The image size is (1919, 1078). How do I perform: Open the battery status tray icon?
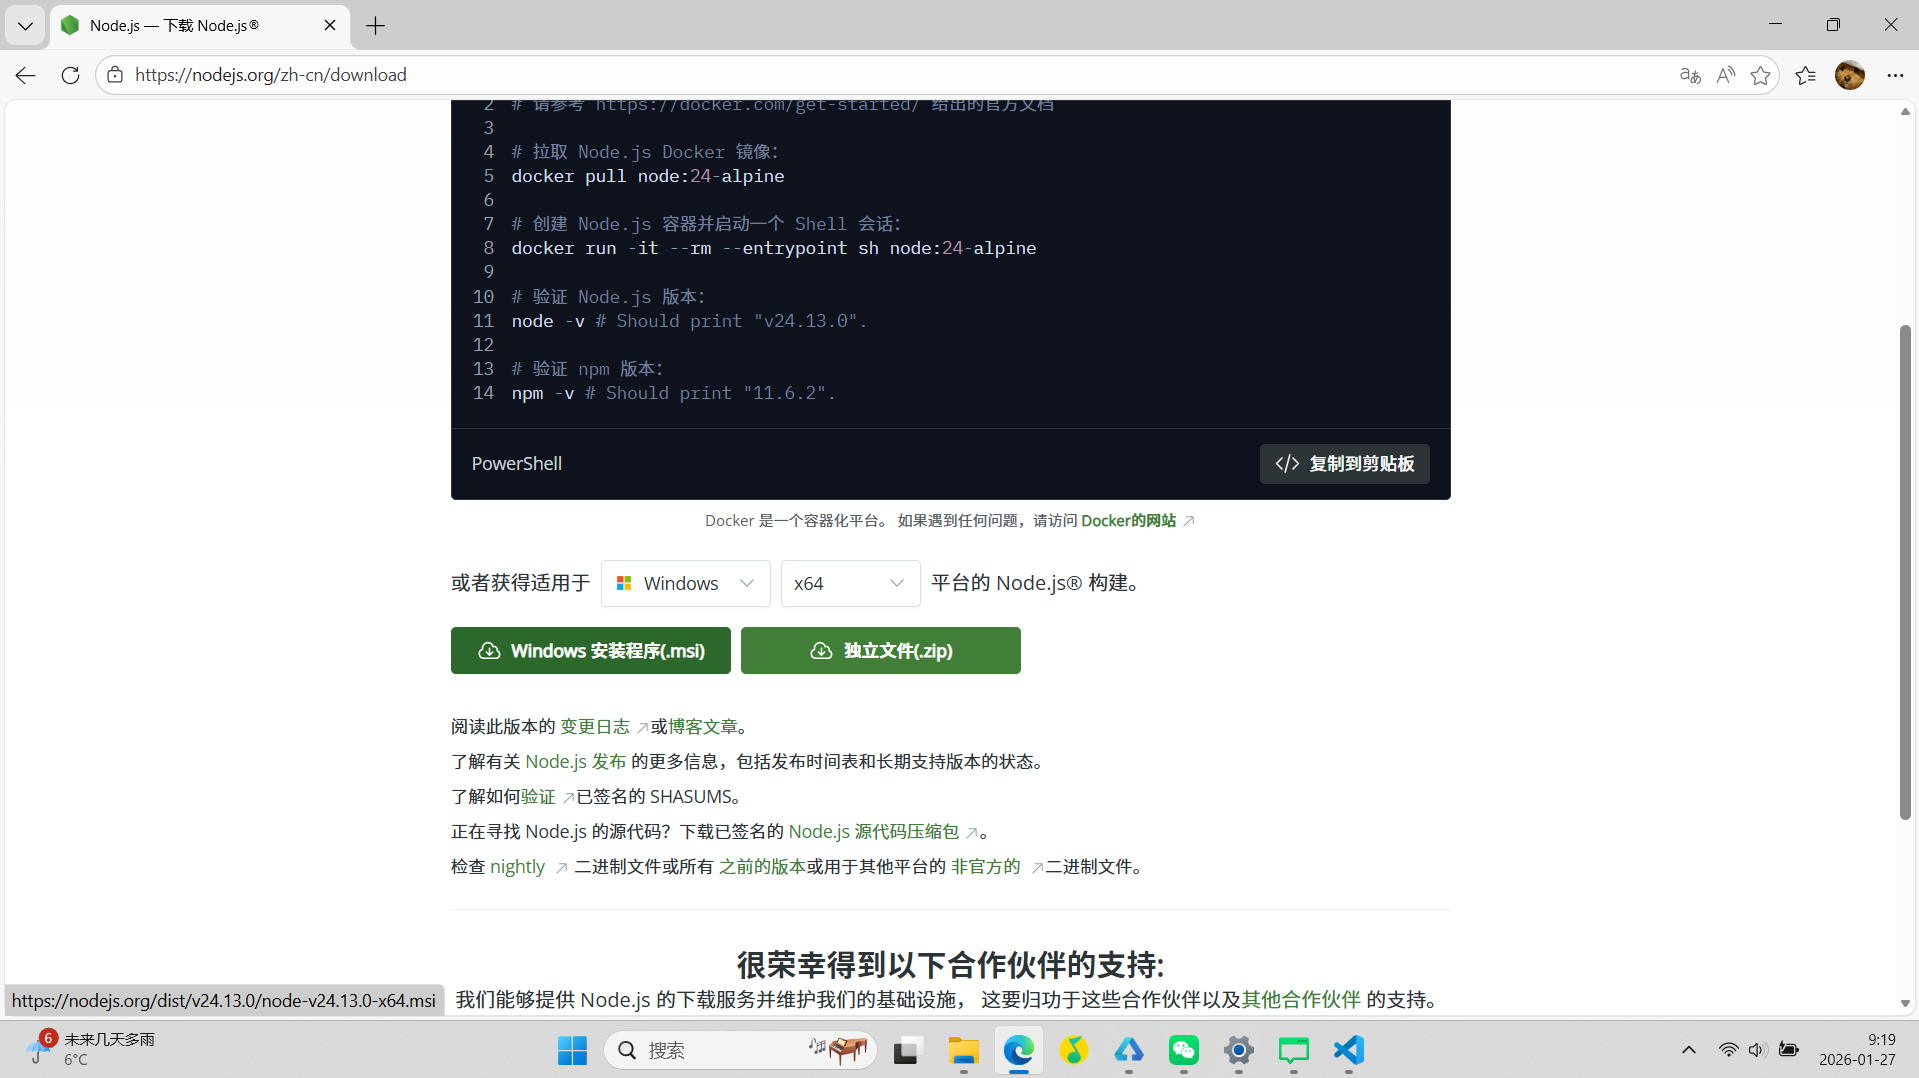pos(1789,1050)
